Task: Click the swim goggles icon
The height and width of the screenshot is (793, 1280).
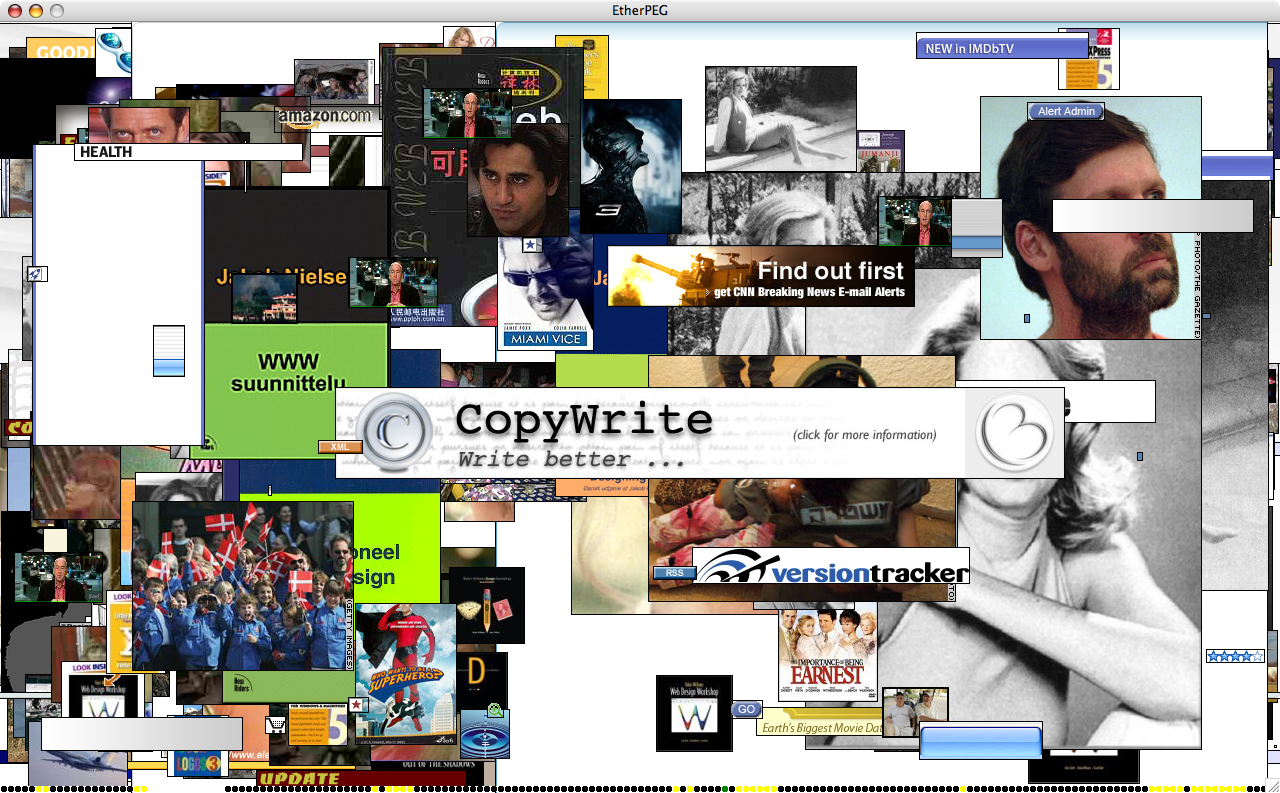Action: pos(113,53)
